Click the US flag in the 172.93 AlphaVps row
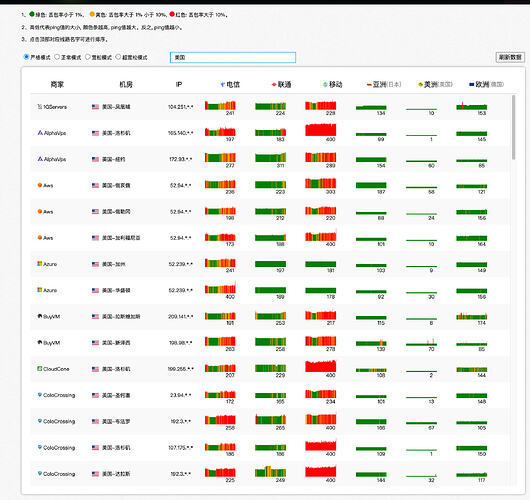Screen dimensions: 530x500 tap(95, 159)
